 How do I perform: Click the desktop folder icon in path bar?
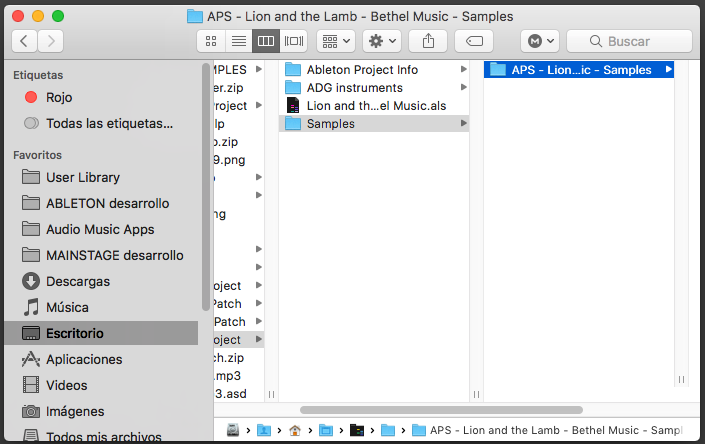point(326,430)
